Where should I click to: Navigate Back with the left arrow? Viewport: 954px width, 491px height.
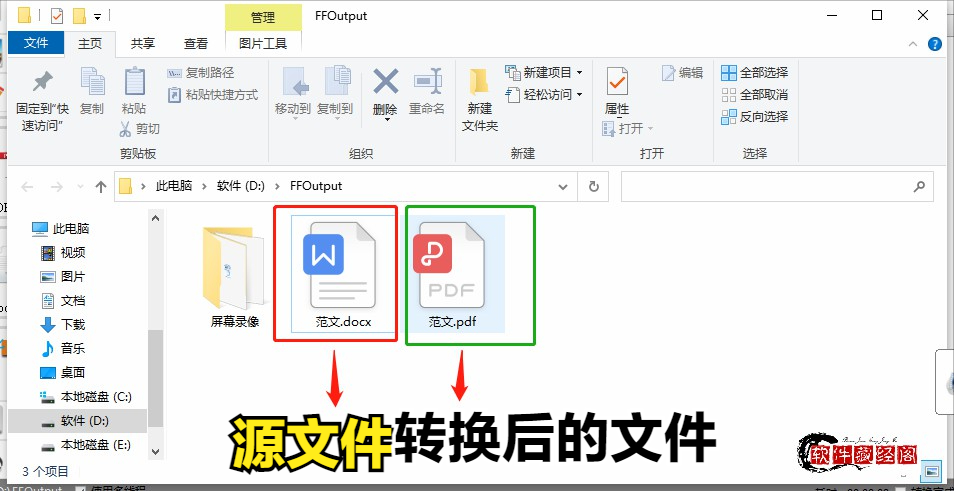28,187
